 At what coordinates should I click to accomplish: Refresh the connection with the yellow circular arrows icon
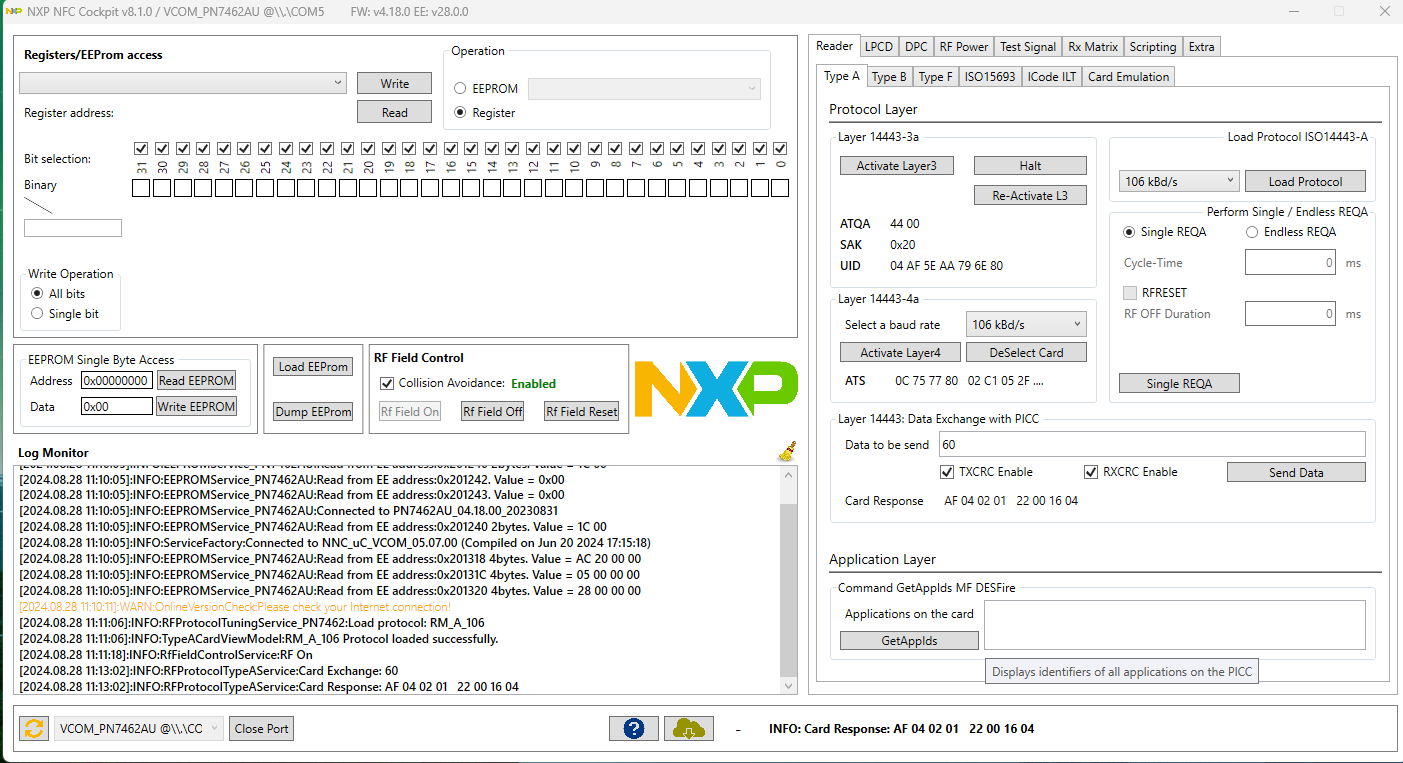click(33, 728)
